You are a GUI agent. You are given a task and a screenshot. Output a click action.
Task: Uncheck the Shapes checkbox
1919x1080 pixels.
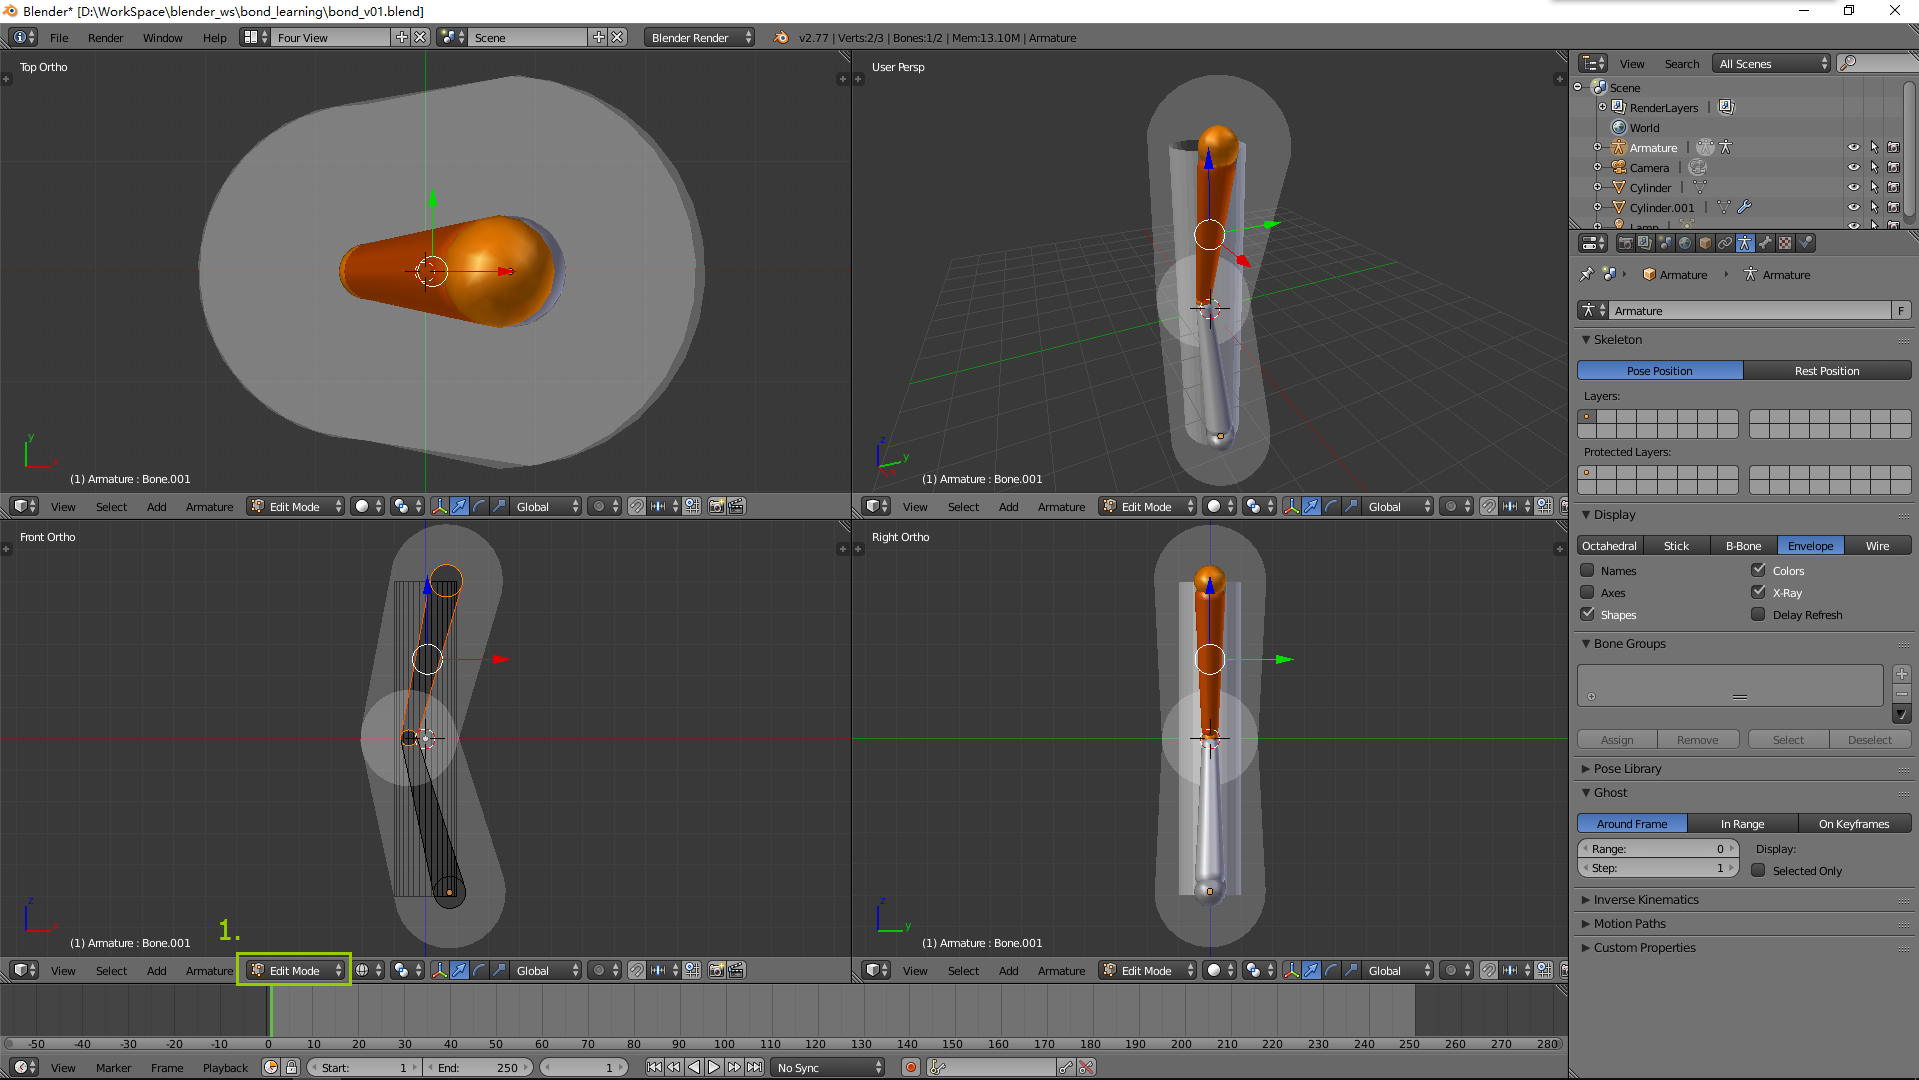click(x=1587, y=614)
